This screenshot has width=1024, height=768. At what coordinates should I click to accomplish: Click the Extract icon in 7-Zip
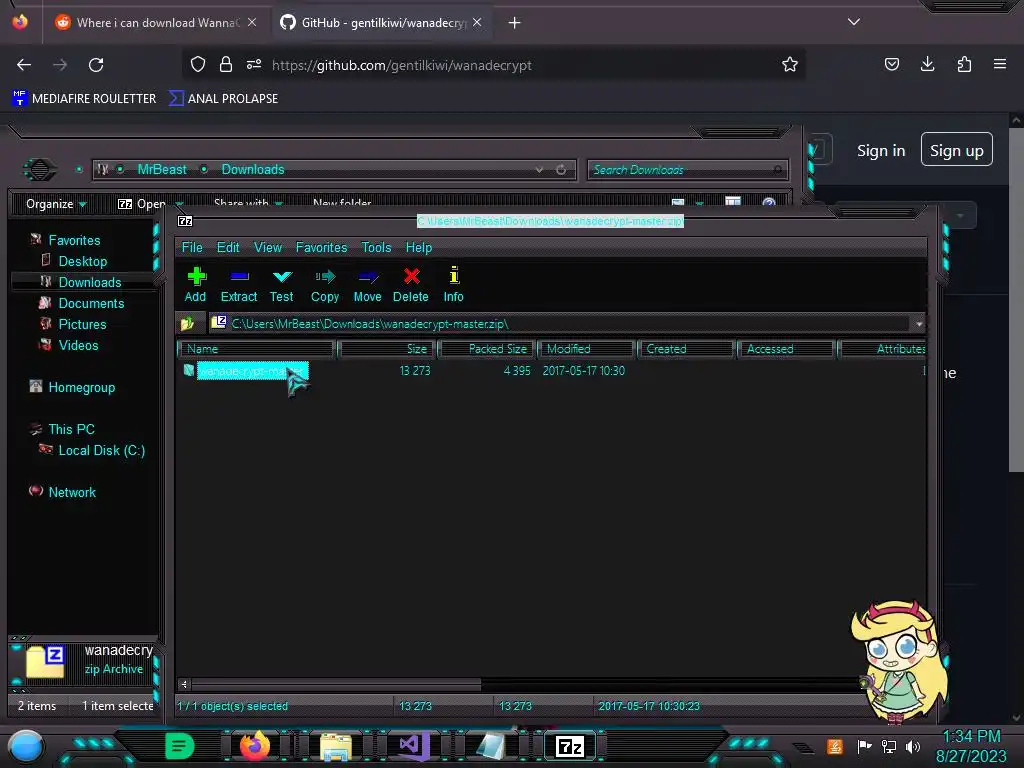pos(238,285)
